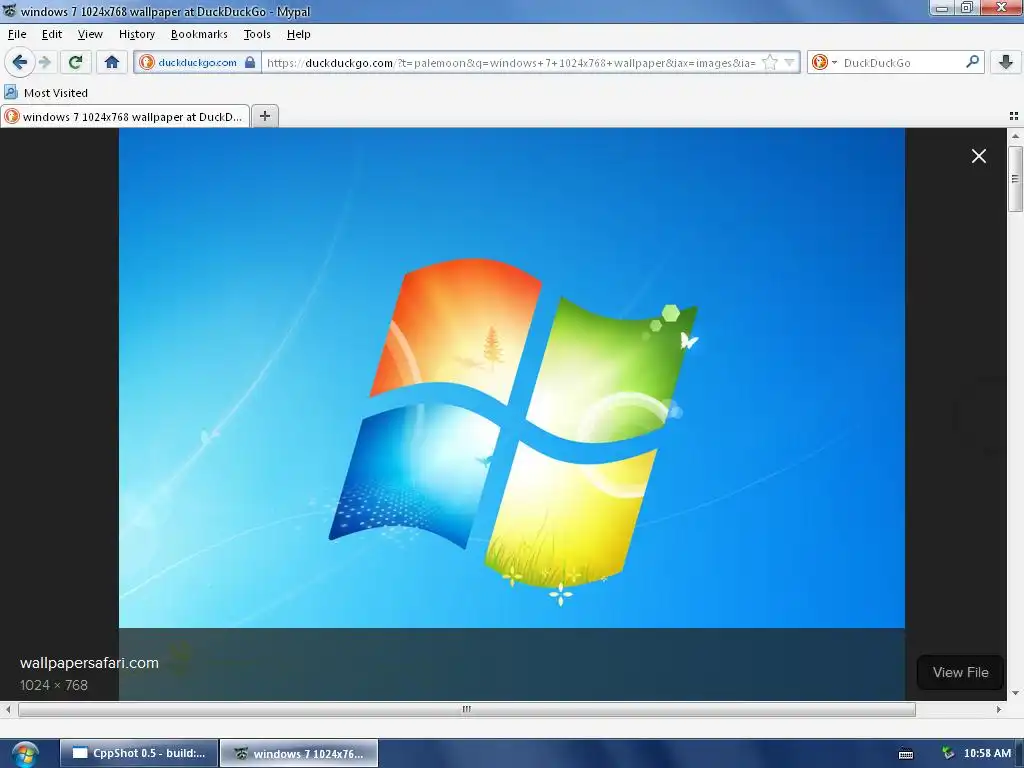1024x768 pixels.
Task: Click the scroll left arrow
Action: [x=8, y=709]
